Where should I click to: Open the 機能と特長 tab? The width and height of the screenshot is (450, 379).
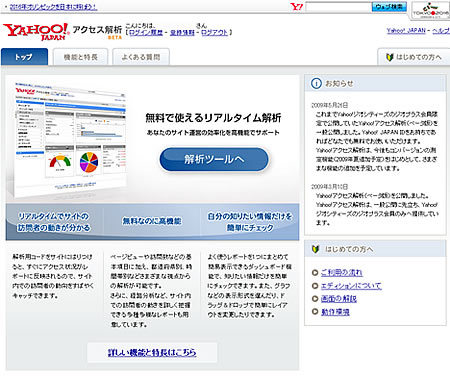(x=81, y=57)
